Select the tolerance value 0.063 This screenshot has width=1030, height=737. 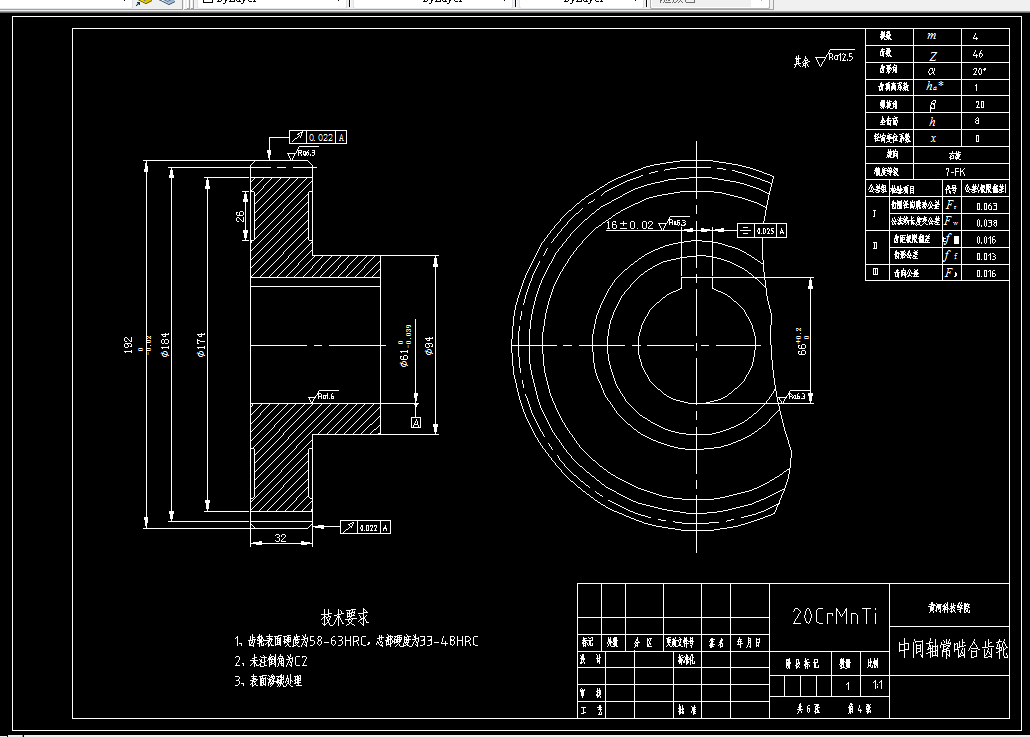[x=987, y=206]
